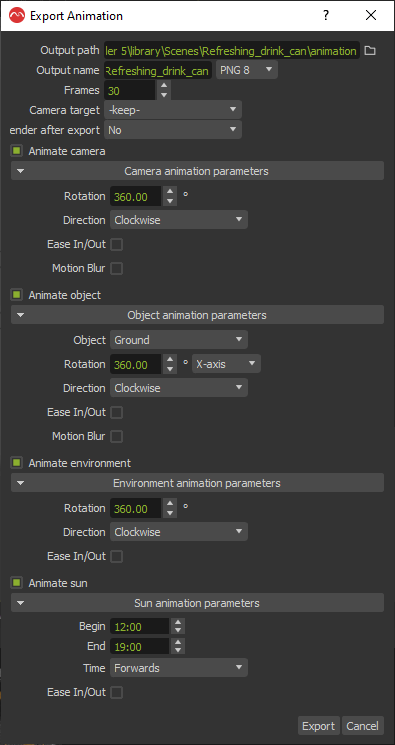Open the Camera target -keep- dropdown
This screenshot has height=745, width=395.
[173, 110]
